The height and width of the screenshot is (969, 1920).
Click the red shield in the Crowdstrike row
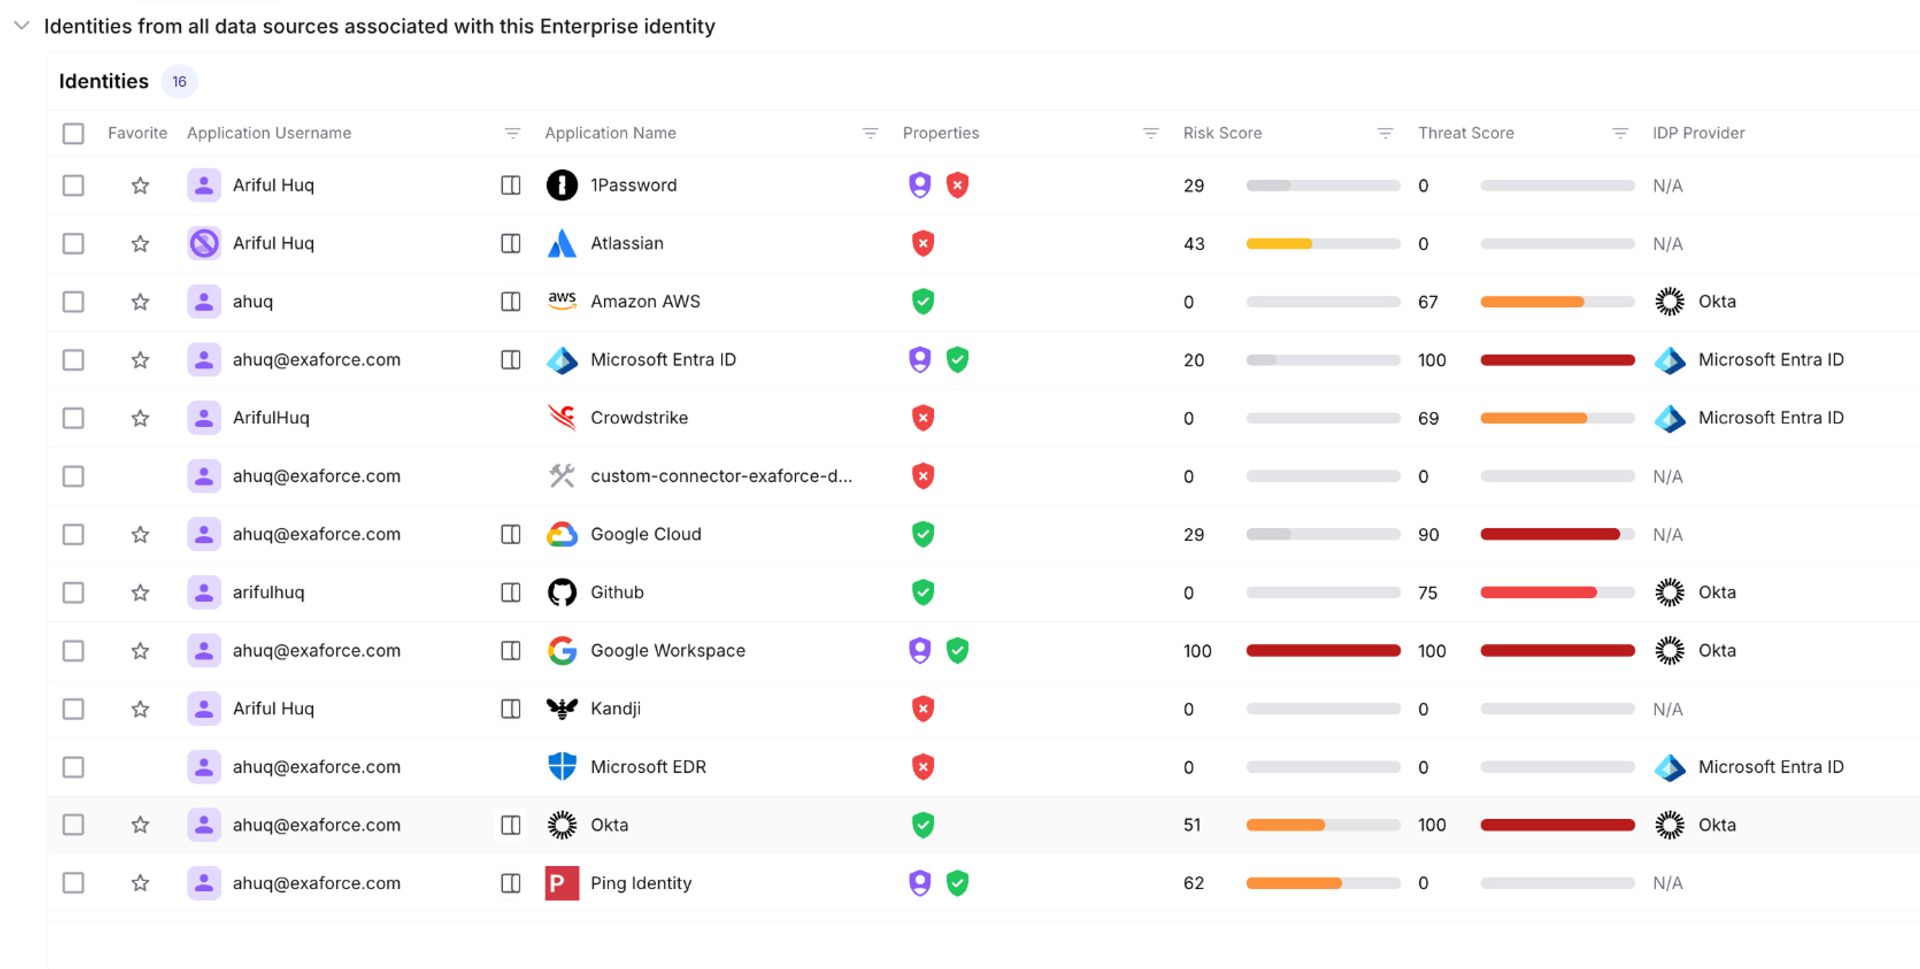(x=923, y=418)
